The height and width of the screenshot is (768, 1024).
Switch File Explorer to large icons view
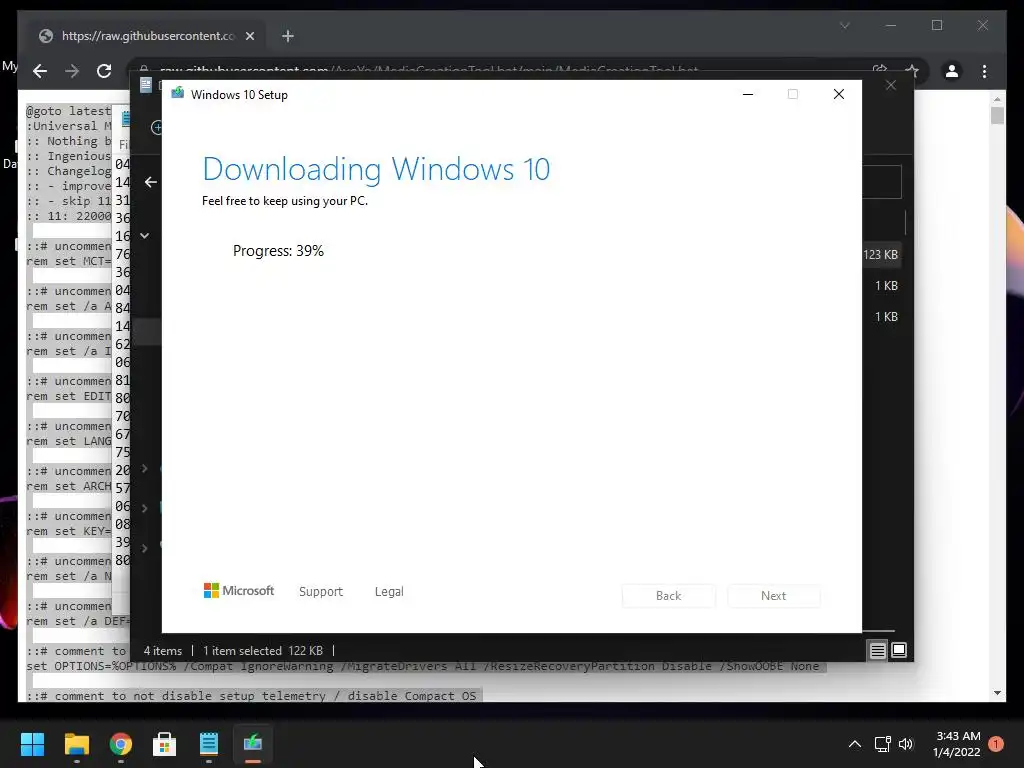point(899,650)
